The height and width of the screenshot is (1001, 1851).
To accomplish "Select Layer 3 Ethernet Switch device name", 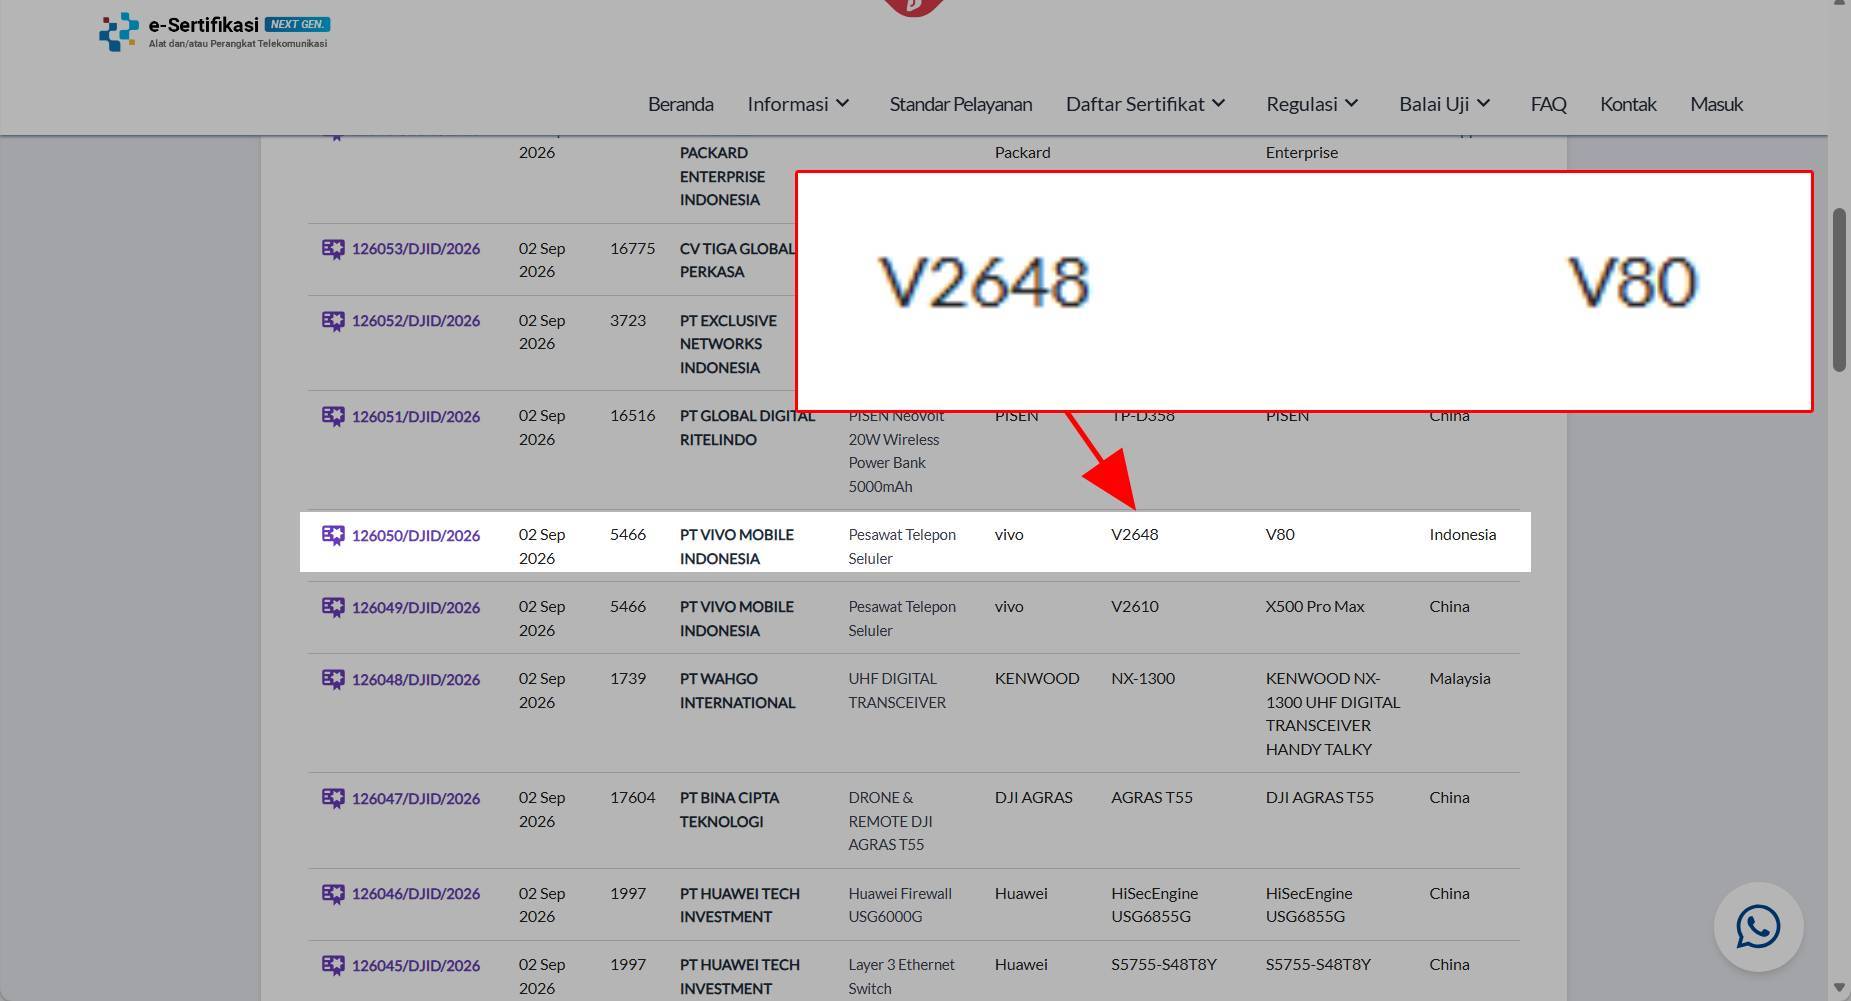I will point(902,977).
